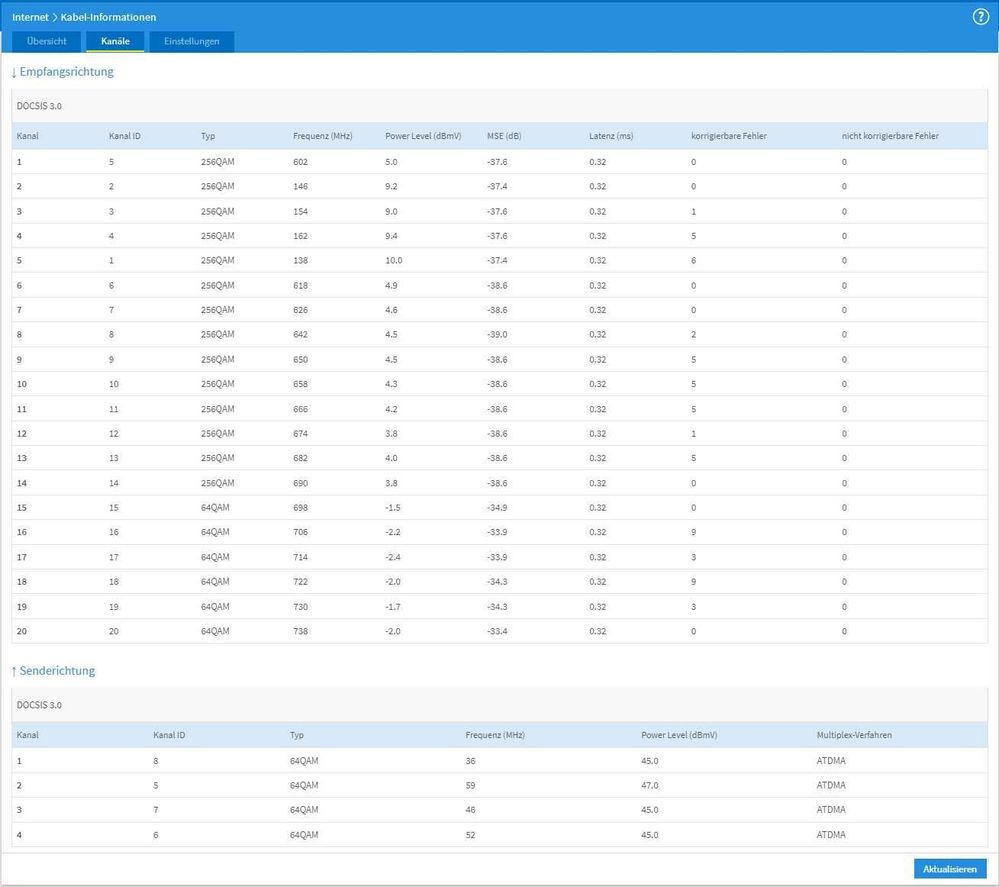Click the Aktualisieren button
999x887 pixels.
[950, 869]
